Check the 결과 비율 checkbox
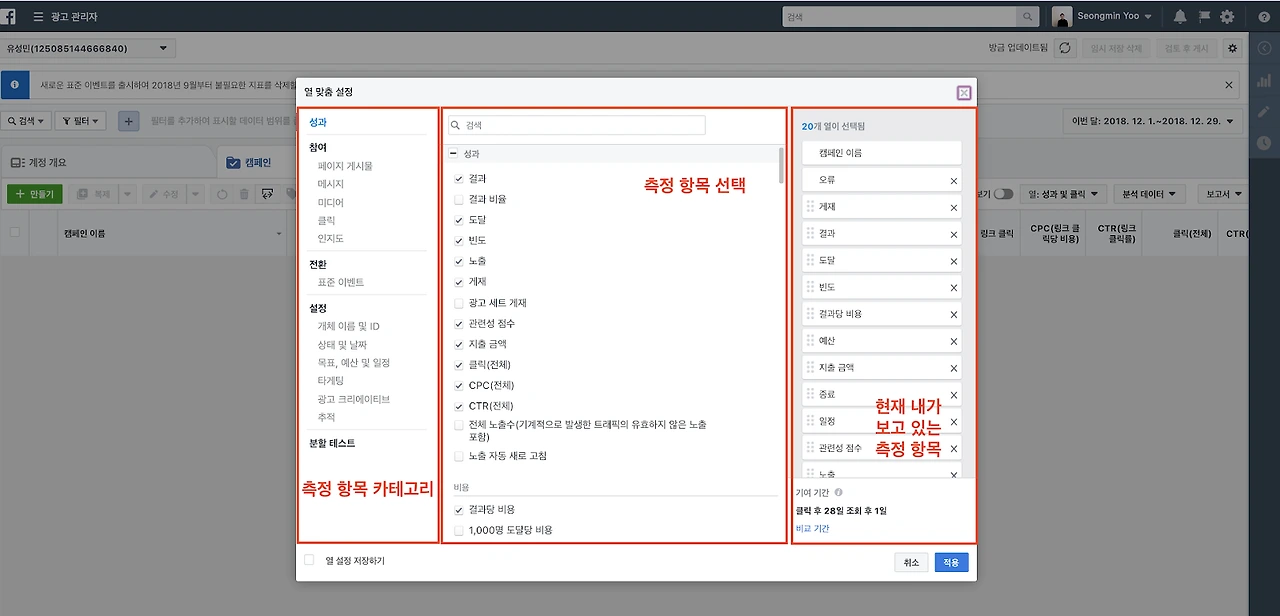Screen dimensions: 1280x616 459,199
